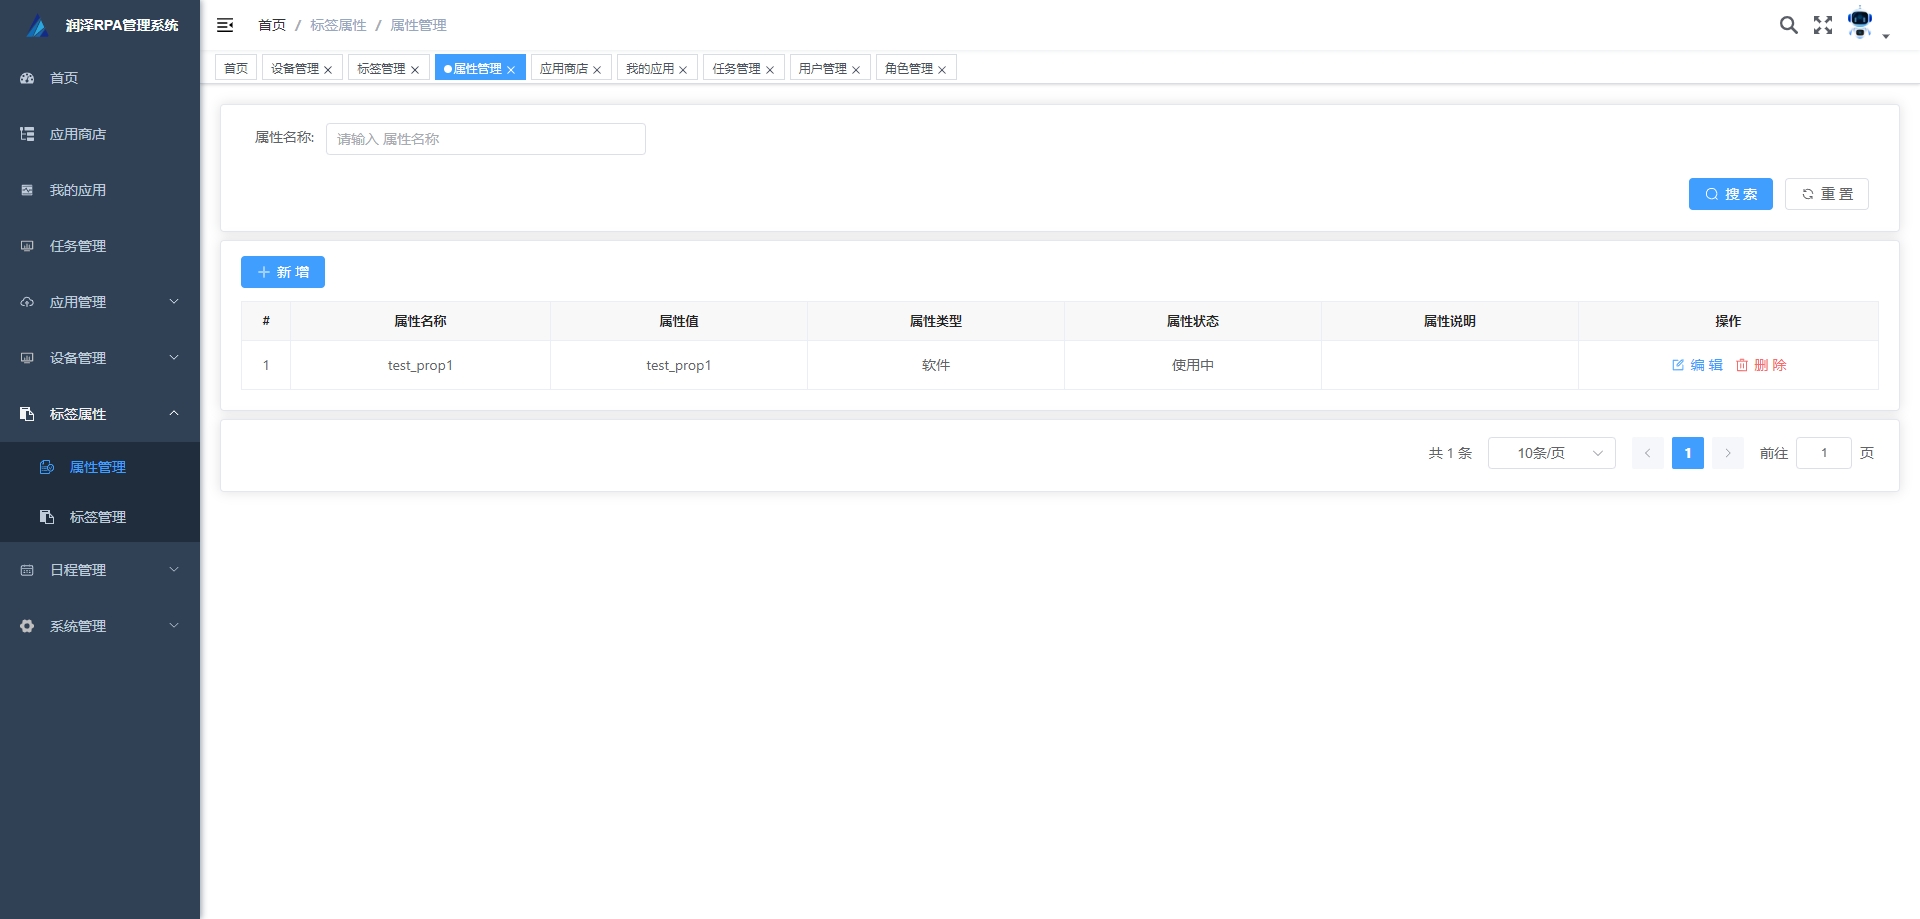Click 标签属性 in the breadcrumb

[338, 25]
